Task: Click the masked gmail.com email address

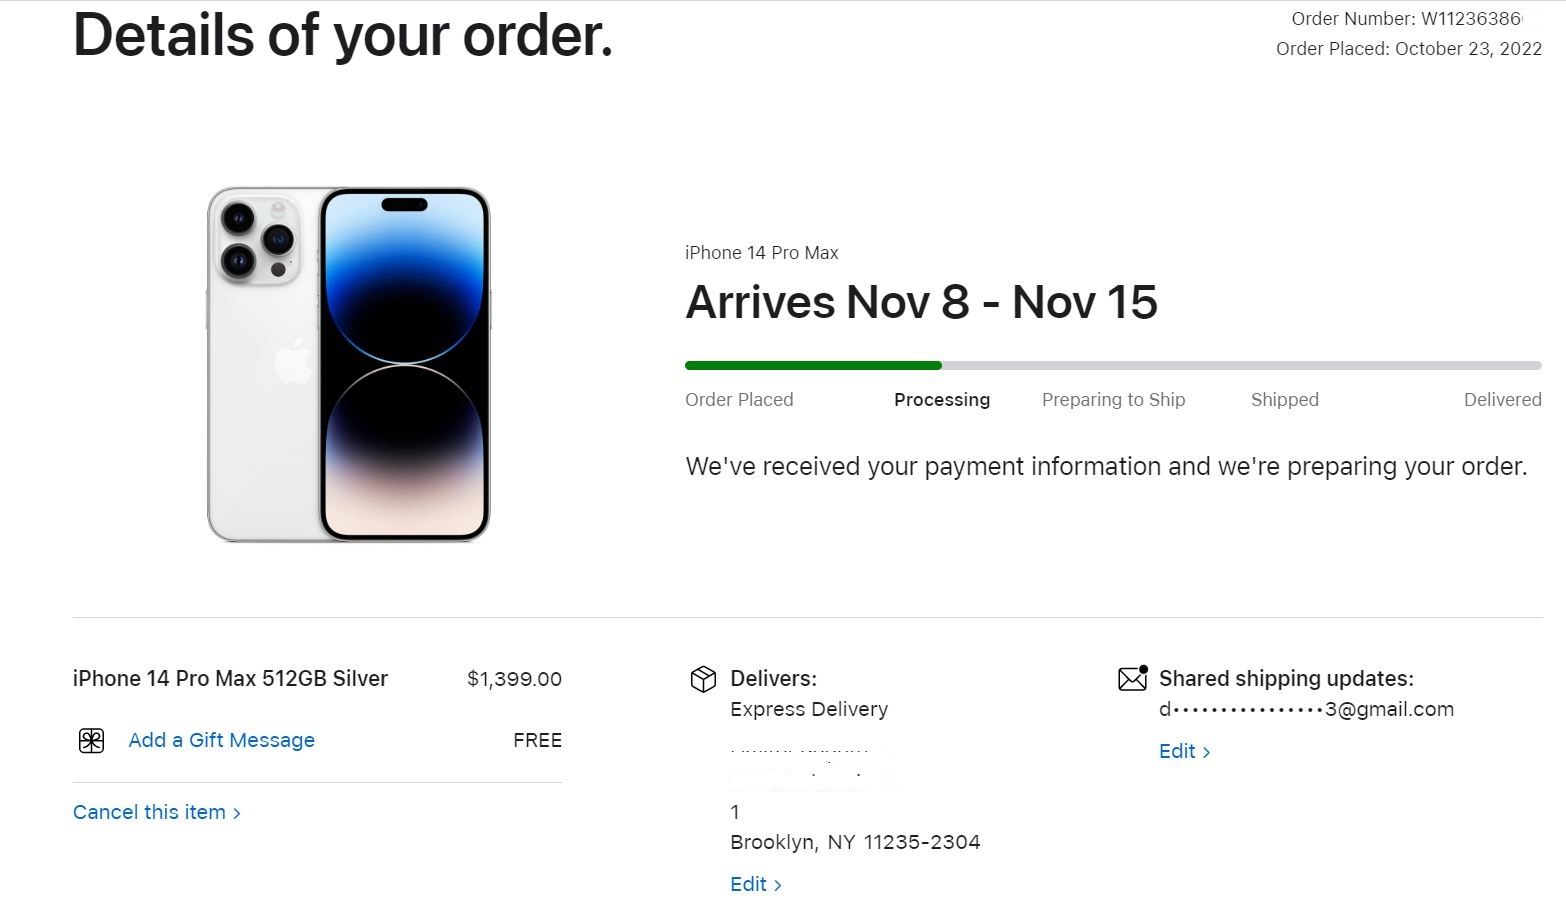Action: pyautogui.click(x=1306, y=709)
